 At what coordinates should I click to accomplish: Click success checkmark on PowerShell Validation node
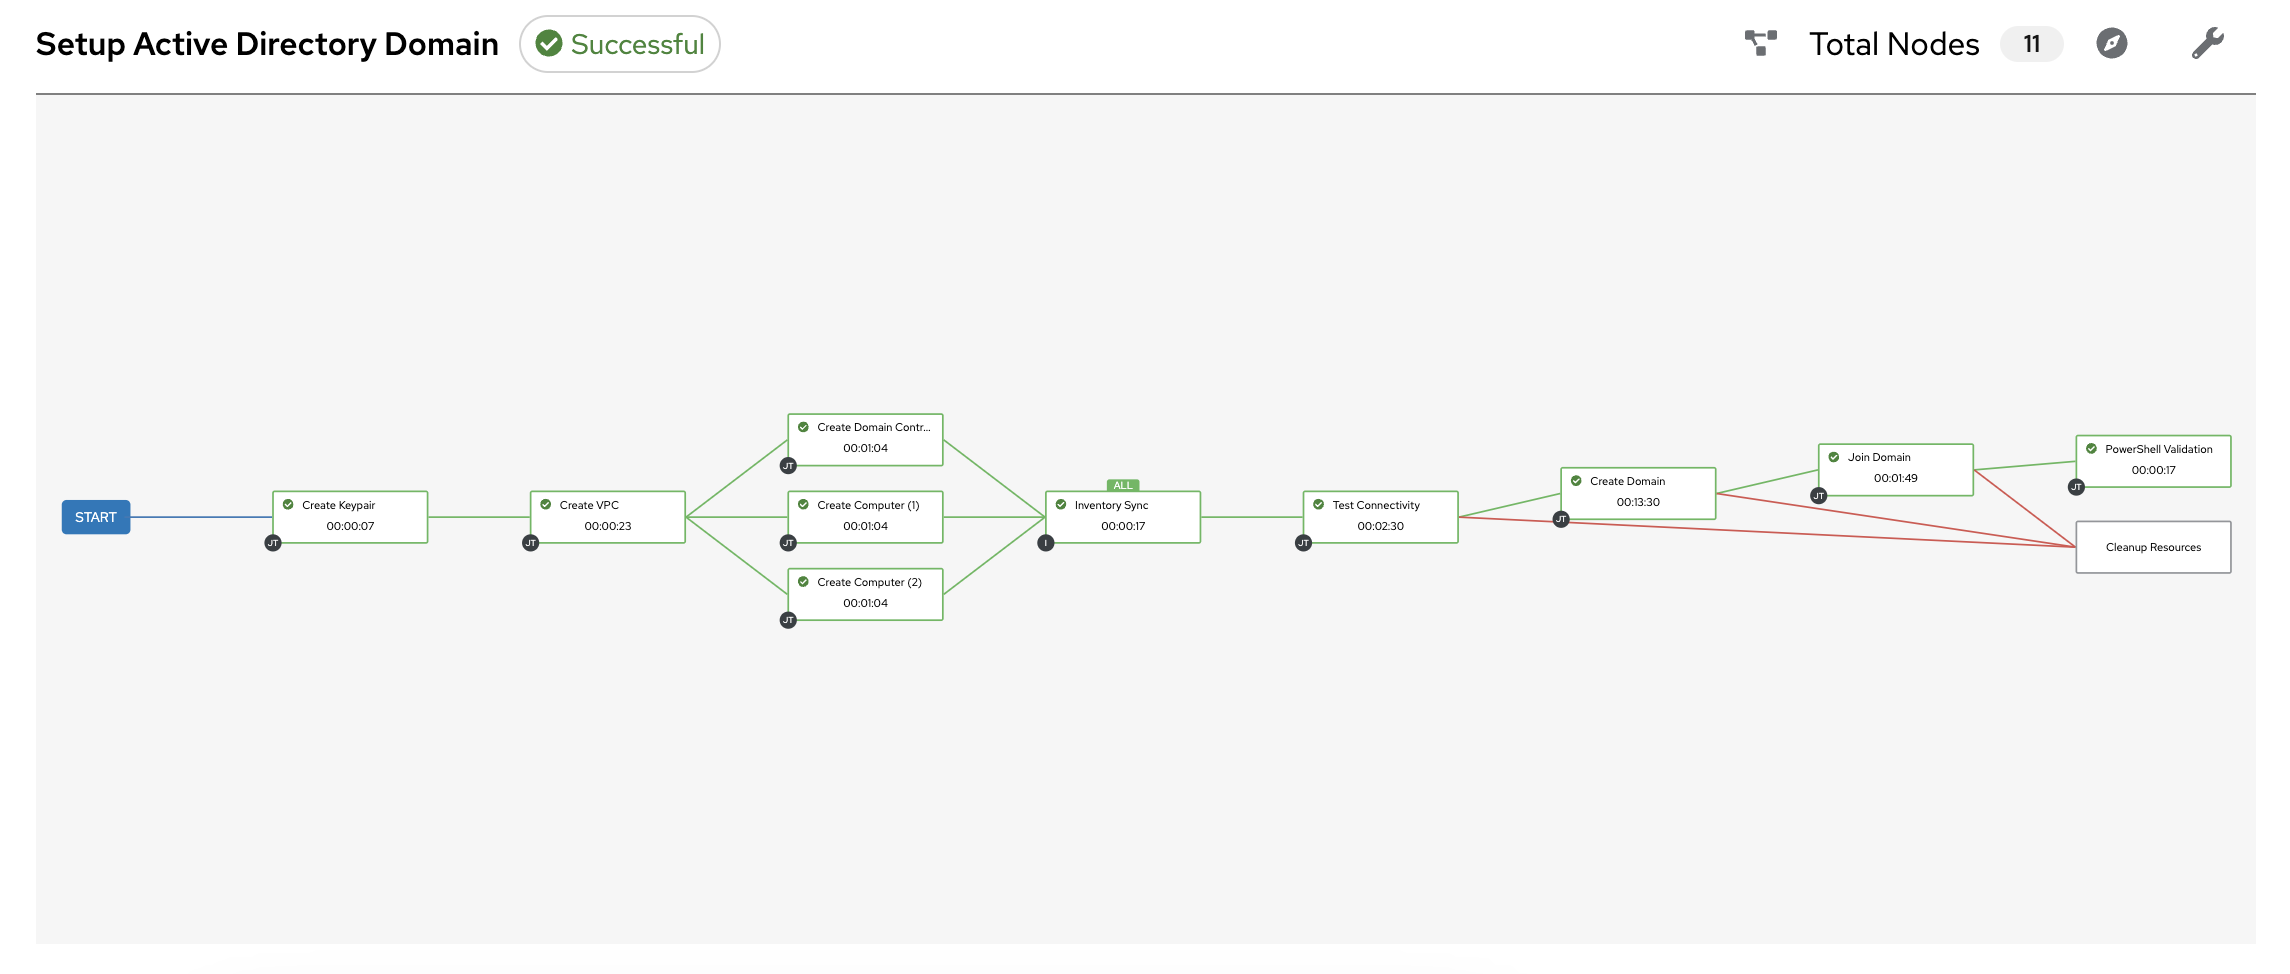[2090, 448]
